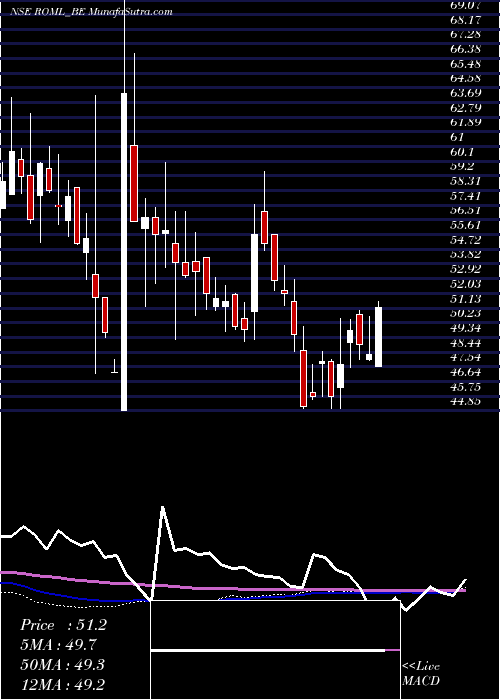Click the last white candlestick on the right
Viewport: 500px width, 700px height.
[x=378, y=337]
